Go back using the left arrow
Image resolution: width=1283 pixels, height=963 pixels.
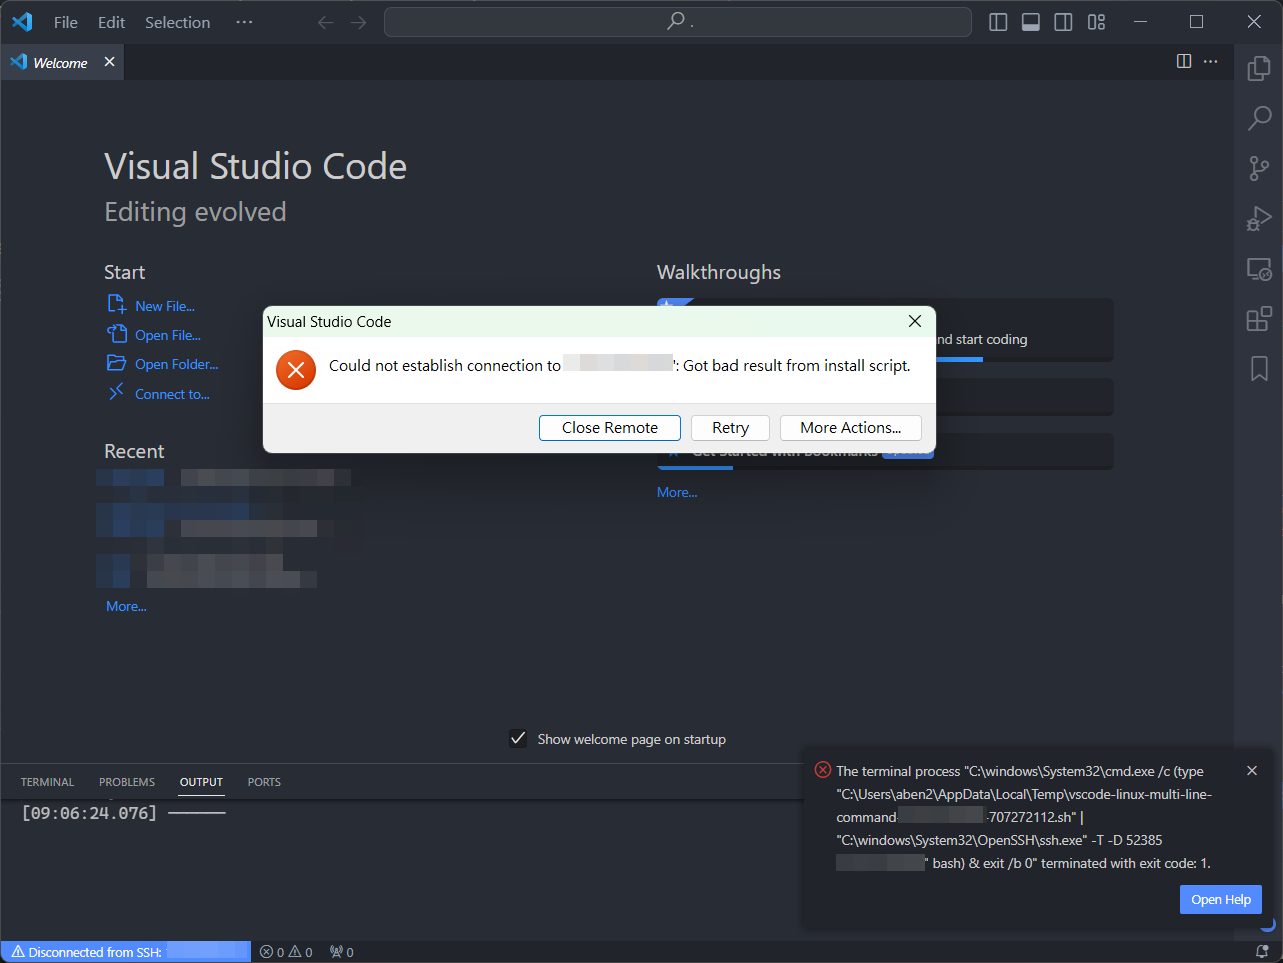325,22
